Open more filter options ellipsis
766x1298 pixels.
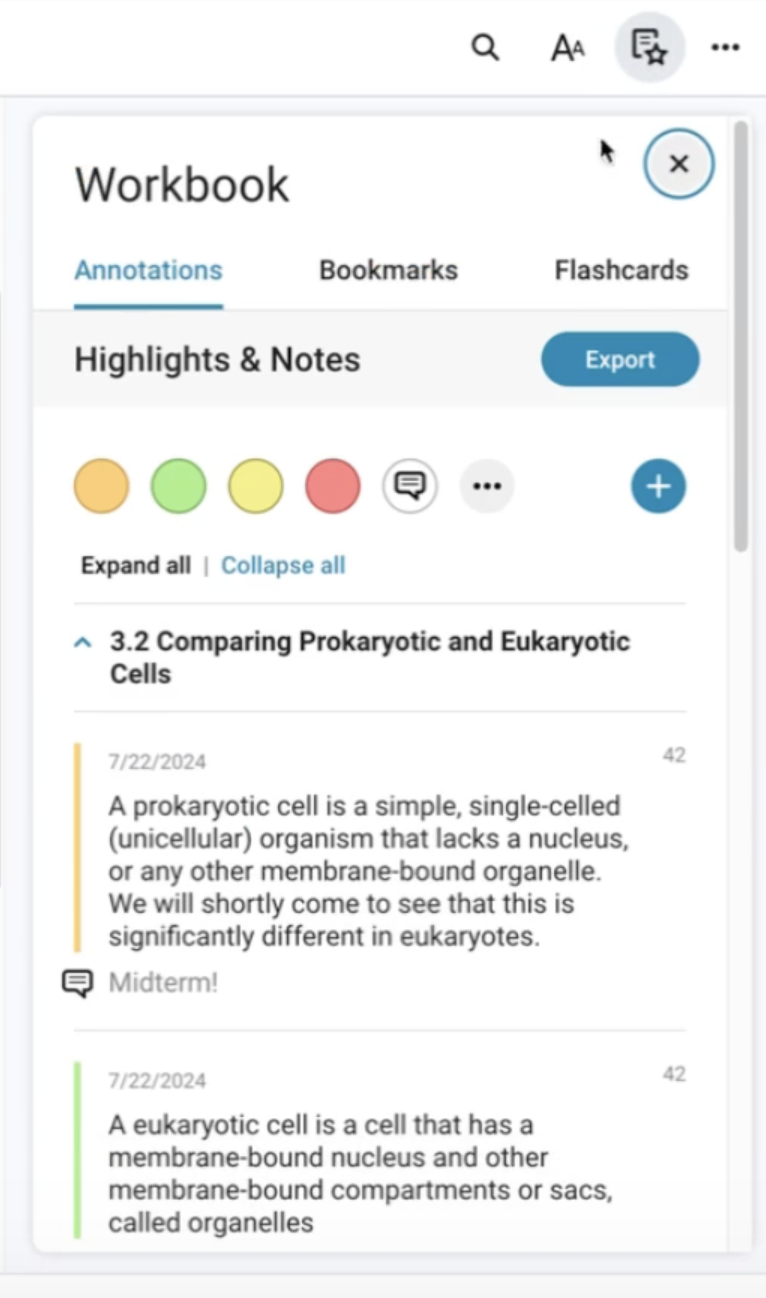click(487, 486)
